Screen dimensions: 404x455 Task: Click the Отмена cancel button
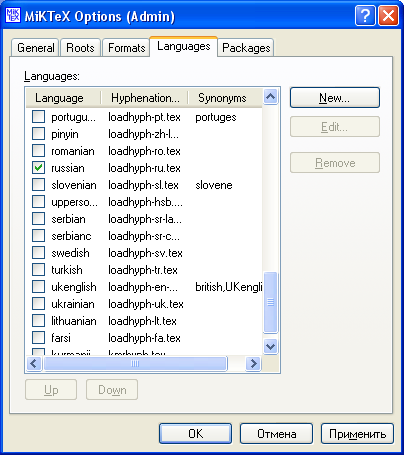point(276,434)
